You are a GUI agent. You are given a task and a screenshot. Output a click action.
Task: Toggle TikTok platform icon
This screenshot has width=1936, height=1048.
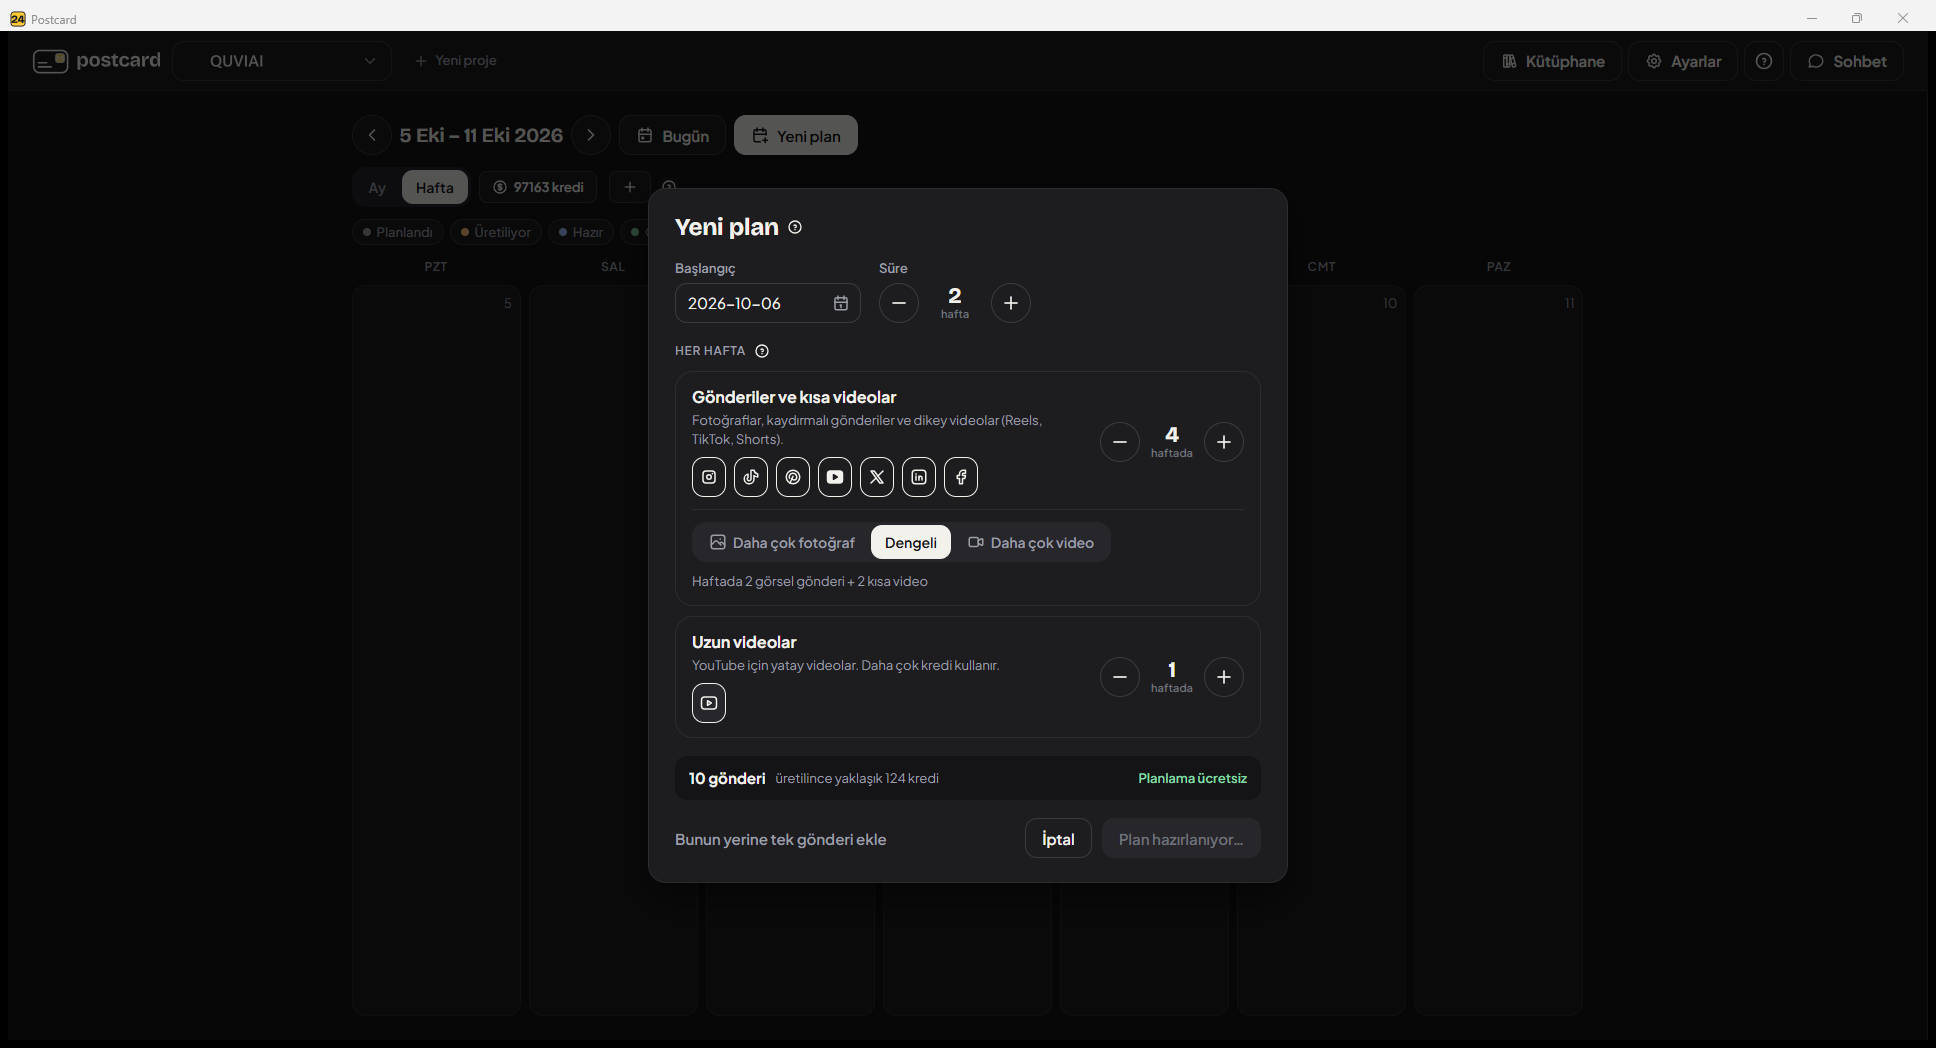click(751, 477)
